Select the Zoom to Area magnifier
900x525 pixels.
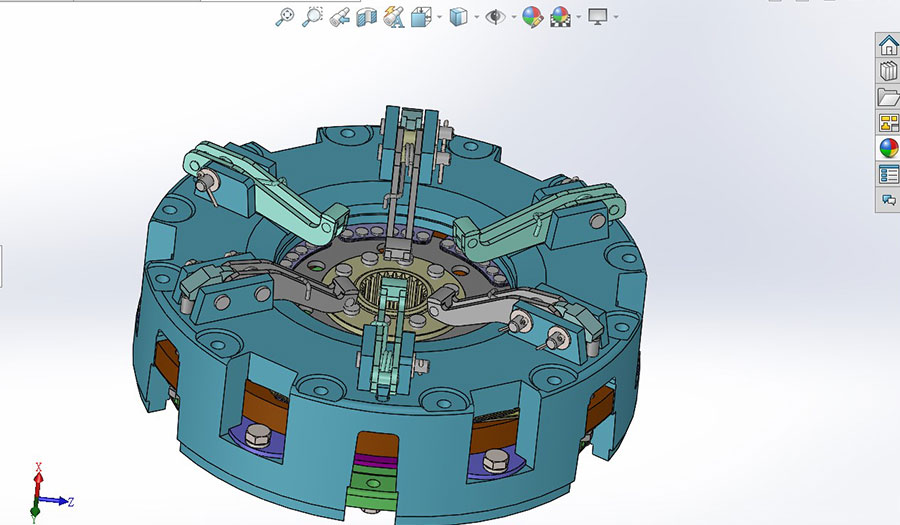(x=312, y=17)
